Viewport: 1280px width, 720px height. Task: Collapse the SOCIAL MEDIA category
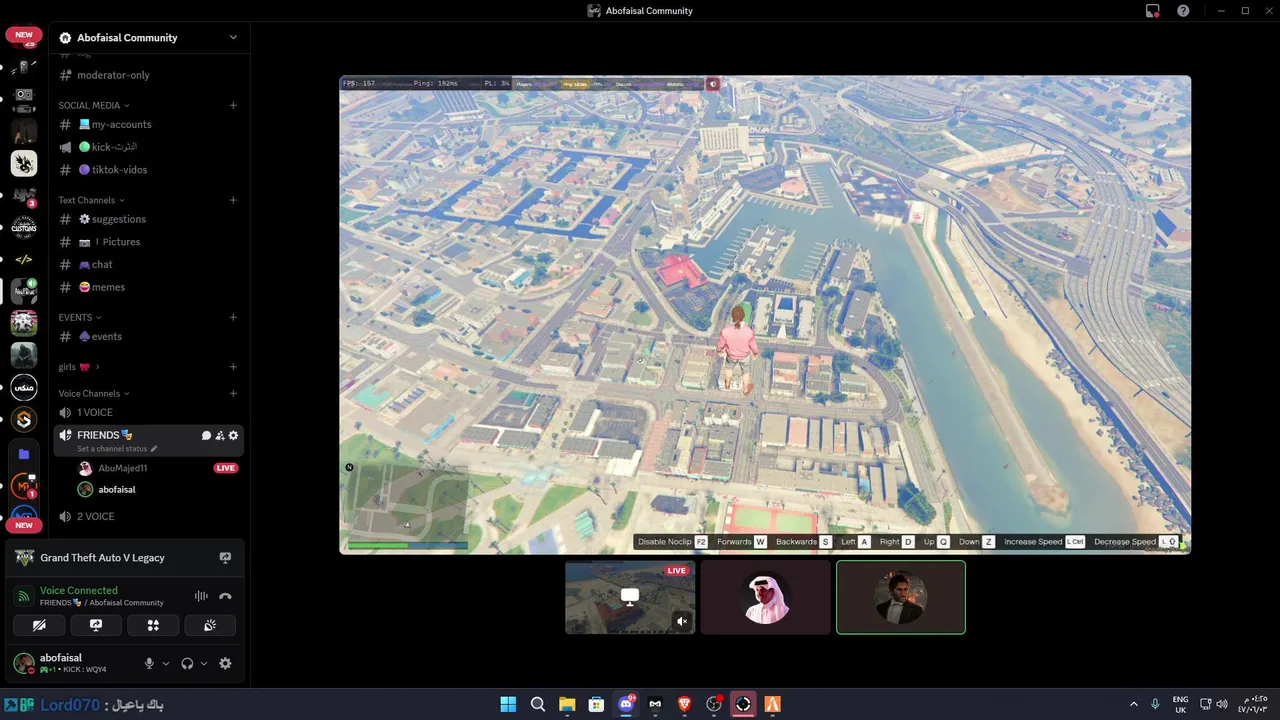coord(93,105)
